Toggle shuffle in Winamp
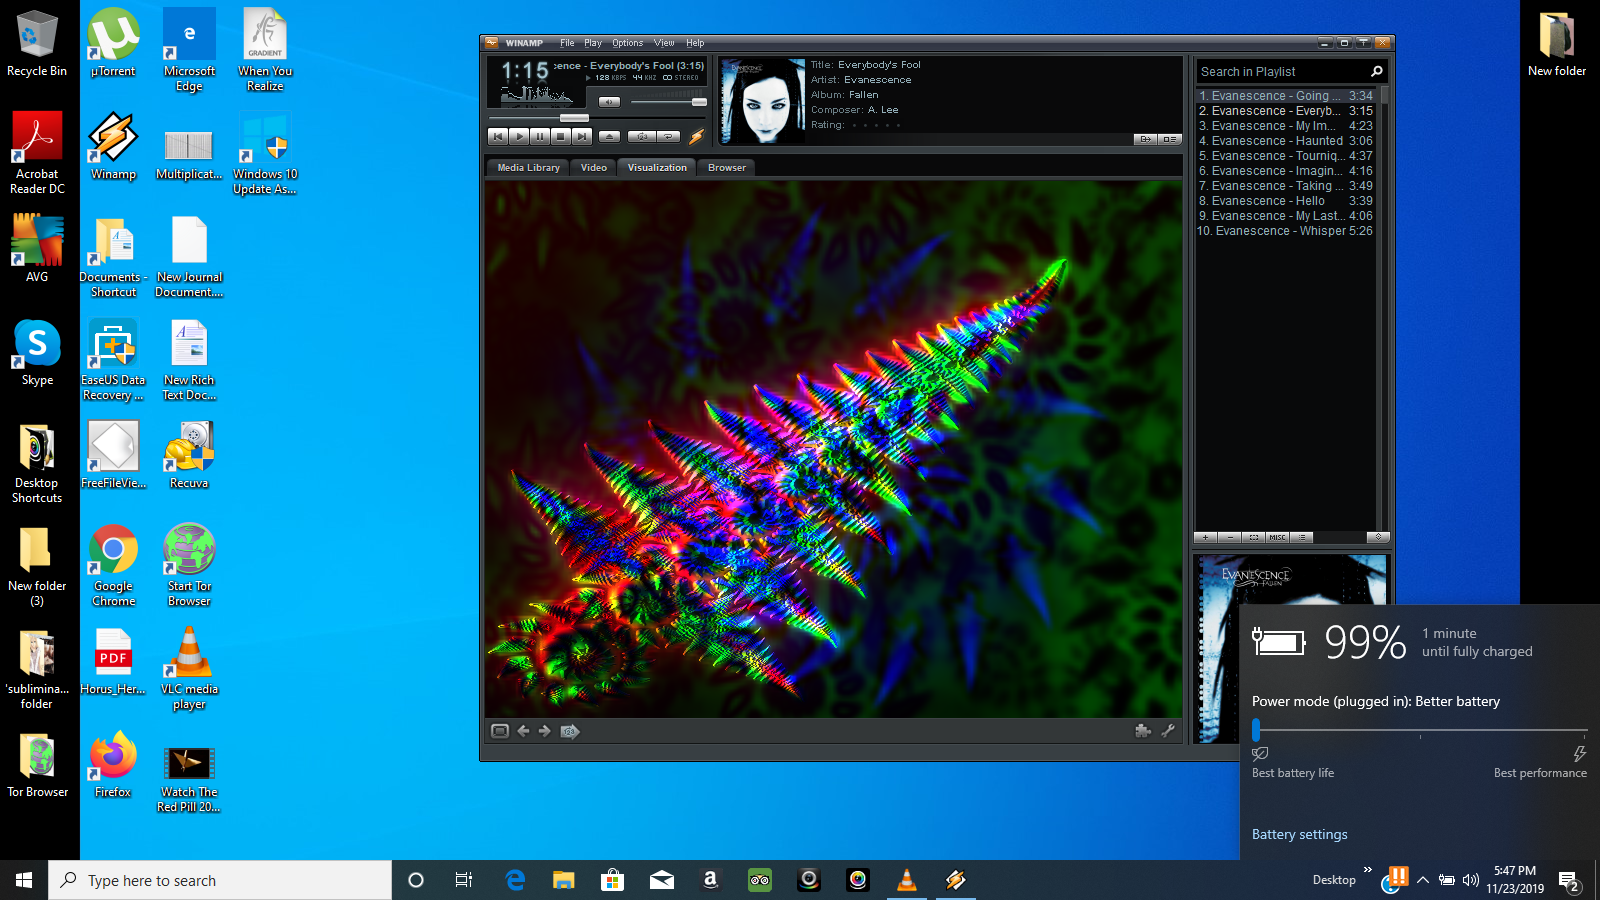The height and width of the screenshot is (900, 1600). [642, 136]
